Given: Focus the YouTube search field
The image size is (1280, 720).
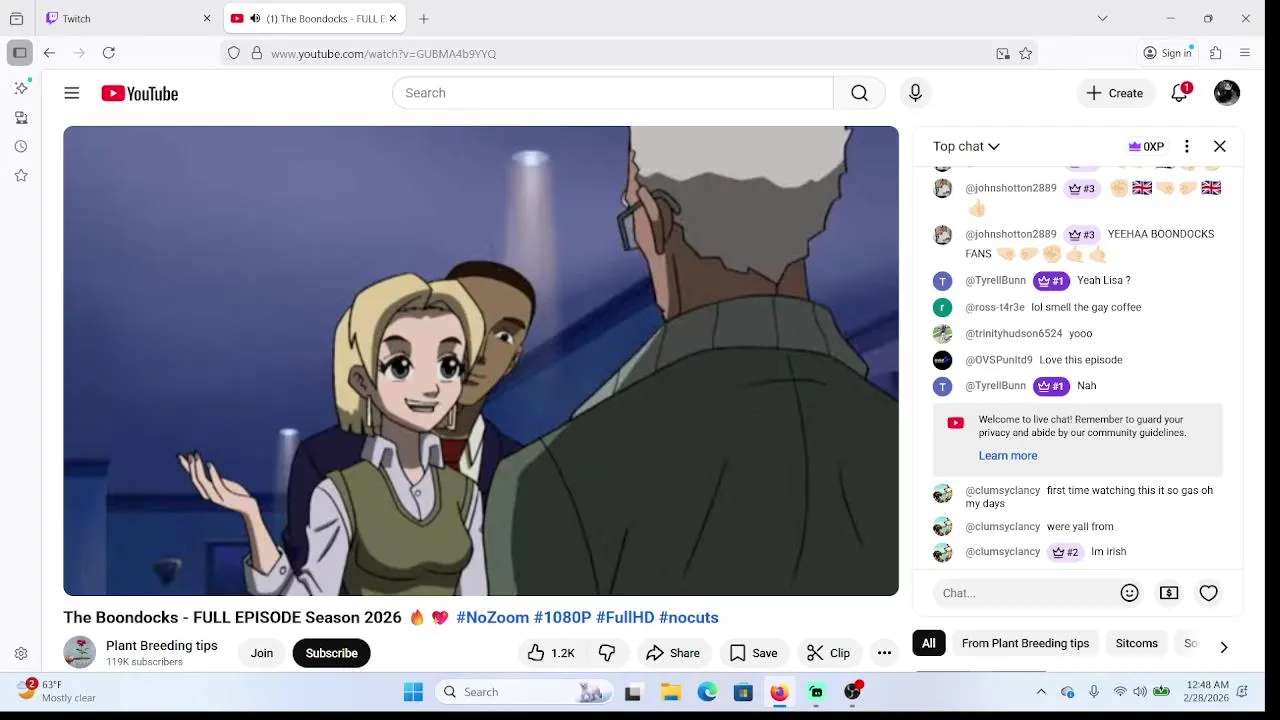Looking at the screenshot, I should point(613,93).
